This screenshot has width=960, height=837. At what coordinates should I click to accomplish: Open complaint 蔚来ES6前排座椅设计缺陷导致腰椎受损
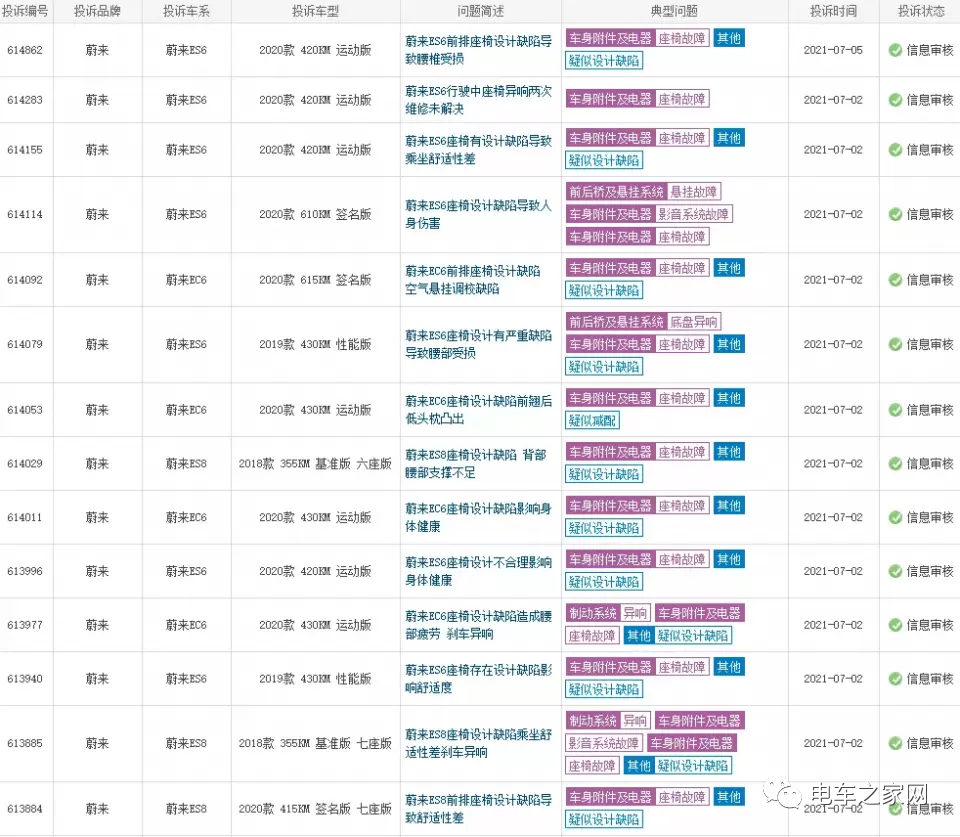478,50
